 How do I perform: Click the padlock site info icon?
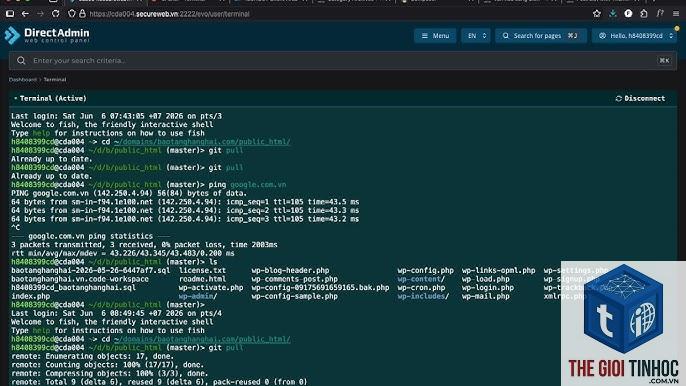coord(82,14)
